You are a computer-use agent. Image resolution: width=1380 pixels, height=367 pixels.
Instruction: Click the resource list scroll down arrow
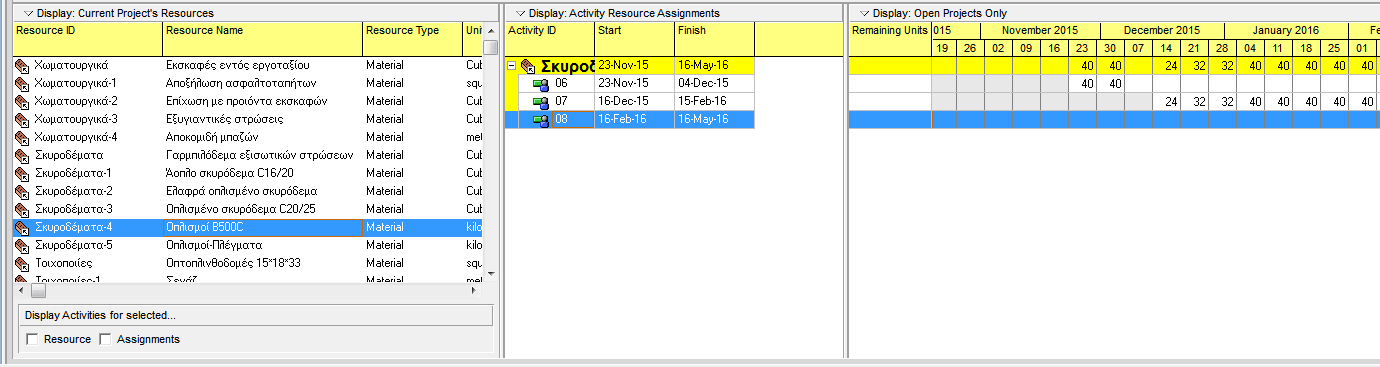coord(490,273)
